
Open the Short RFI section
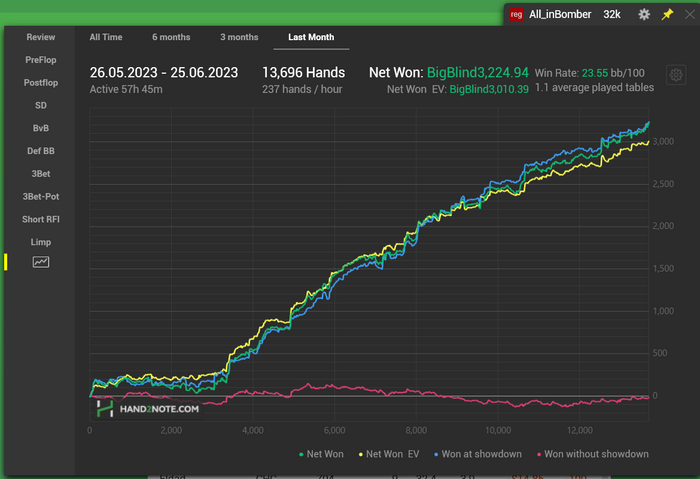[41, 219]
